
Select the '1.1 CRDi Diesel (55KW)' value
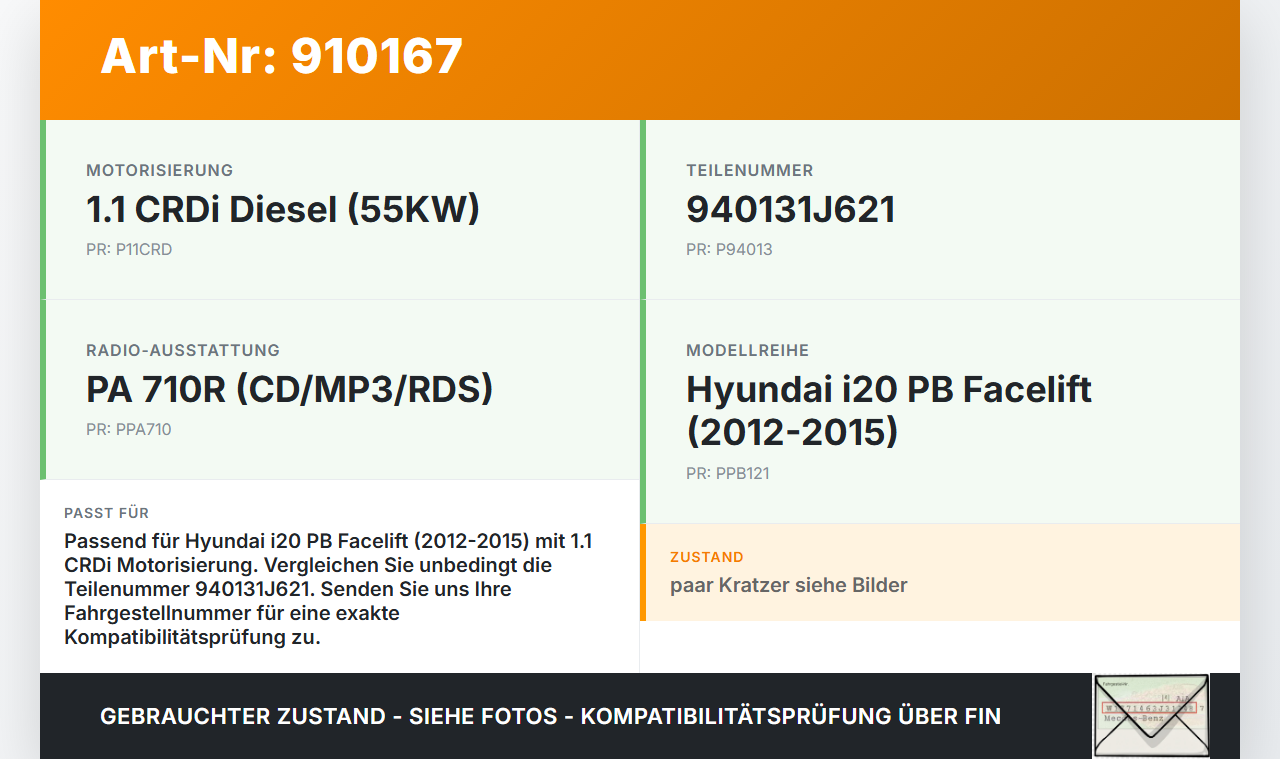(283, 209)
